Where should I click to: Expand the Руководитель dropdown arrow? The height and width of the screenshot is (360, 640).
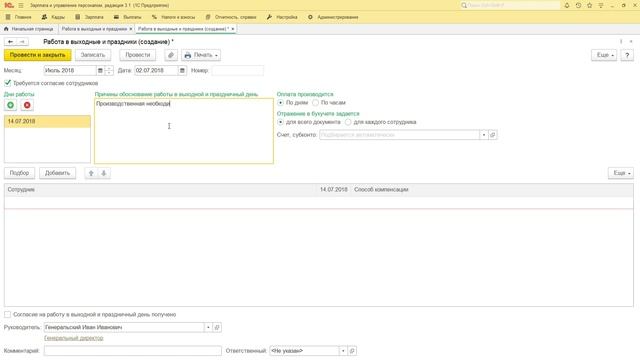tap(208, 327)
